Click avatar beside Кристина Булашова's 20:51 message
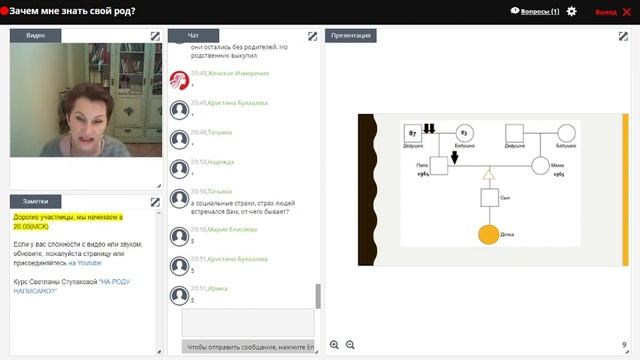 coord(179,266)
